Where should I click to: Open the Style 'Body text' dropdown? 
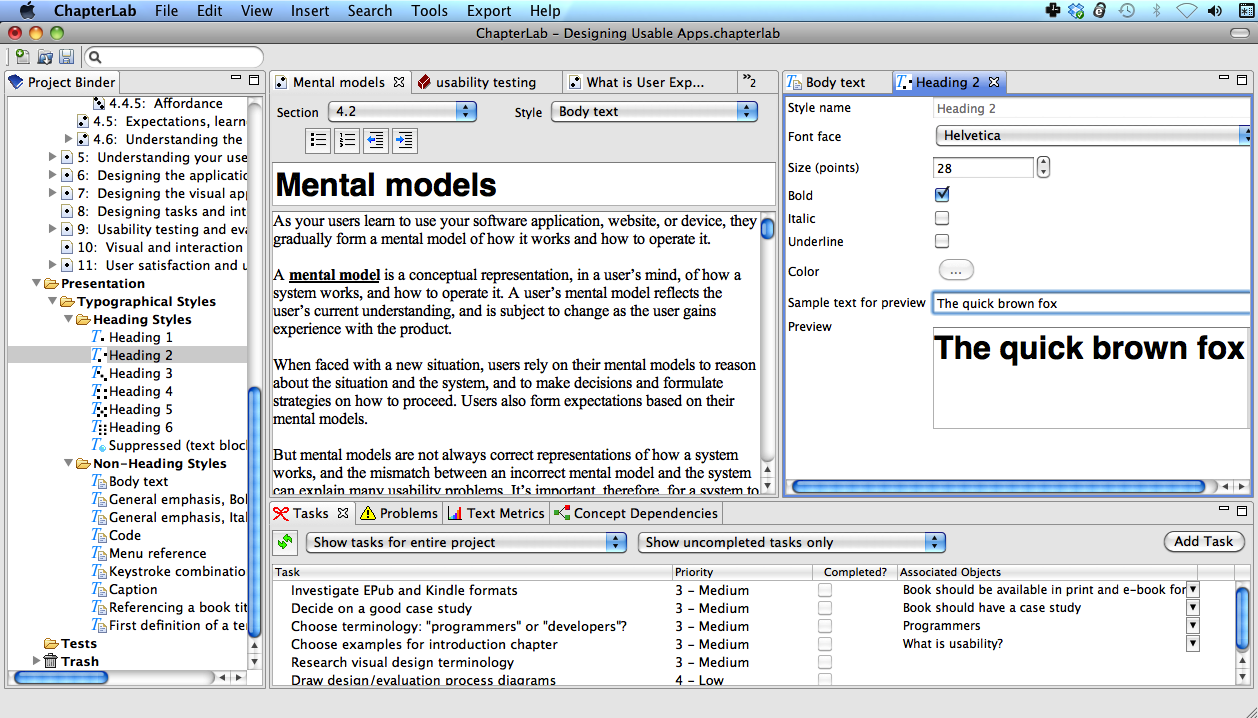tap(654, 112)
